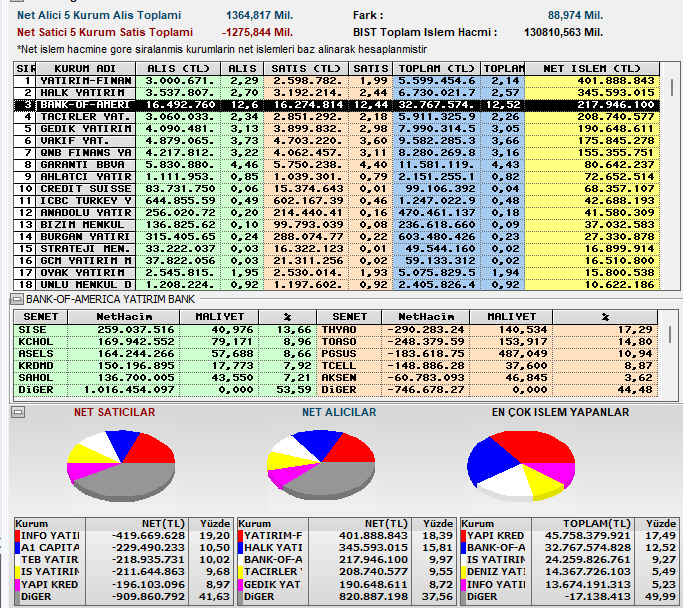The image size is (683, 608).
Task: Select the STRATEJI MEN. row
Action: 336,249
